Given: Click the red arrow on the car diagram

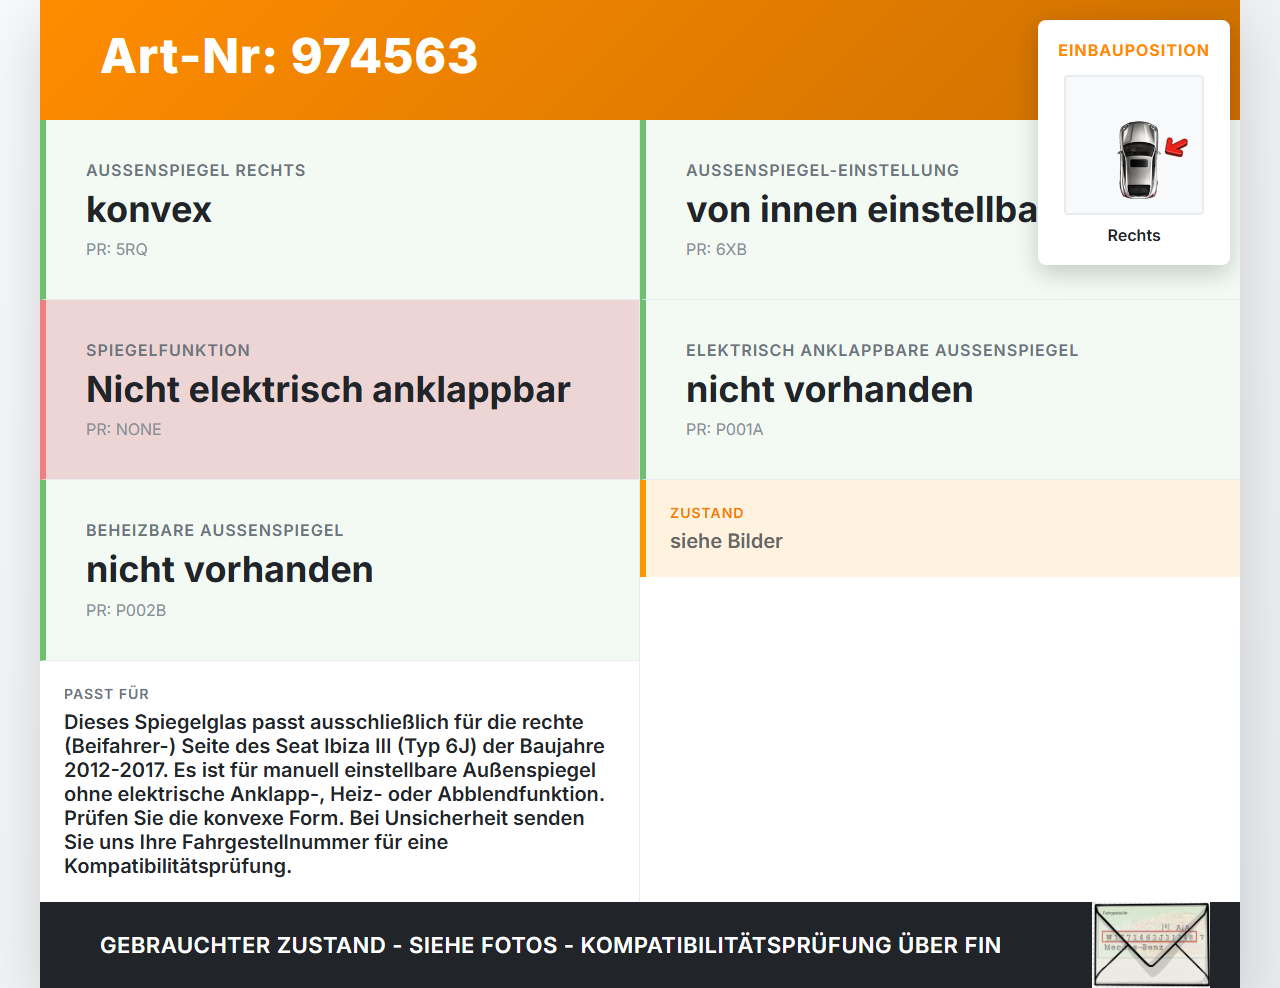Looking at the screenshot, I should (1177, 148).
